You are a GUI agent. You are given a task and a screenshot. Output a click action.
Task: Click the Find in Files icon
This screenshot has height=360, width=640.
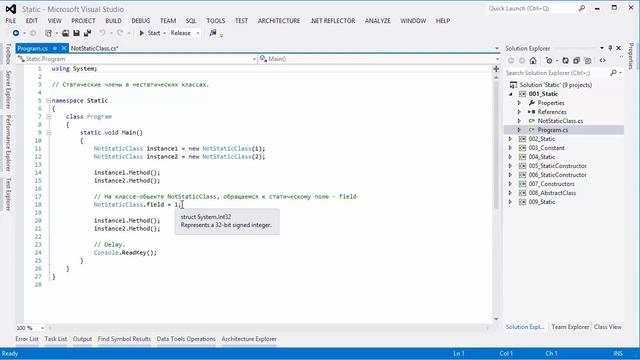point(213,33)
